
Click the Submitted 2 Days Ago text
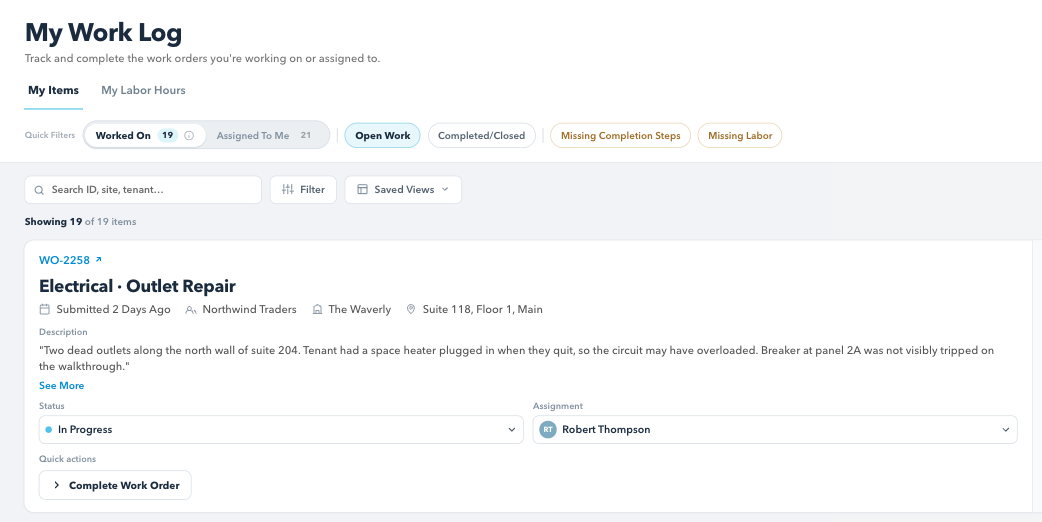[x=114, y=309]
